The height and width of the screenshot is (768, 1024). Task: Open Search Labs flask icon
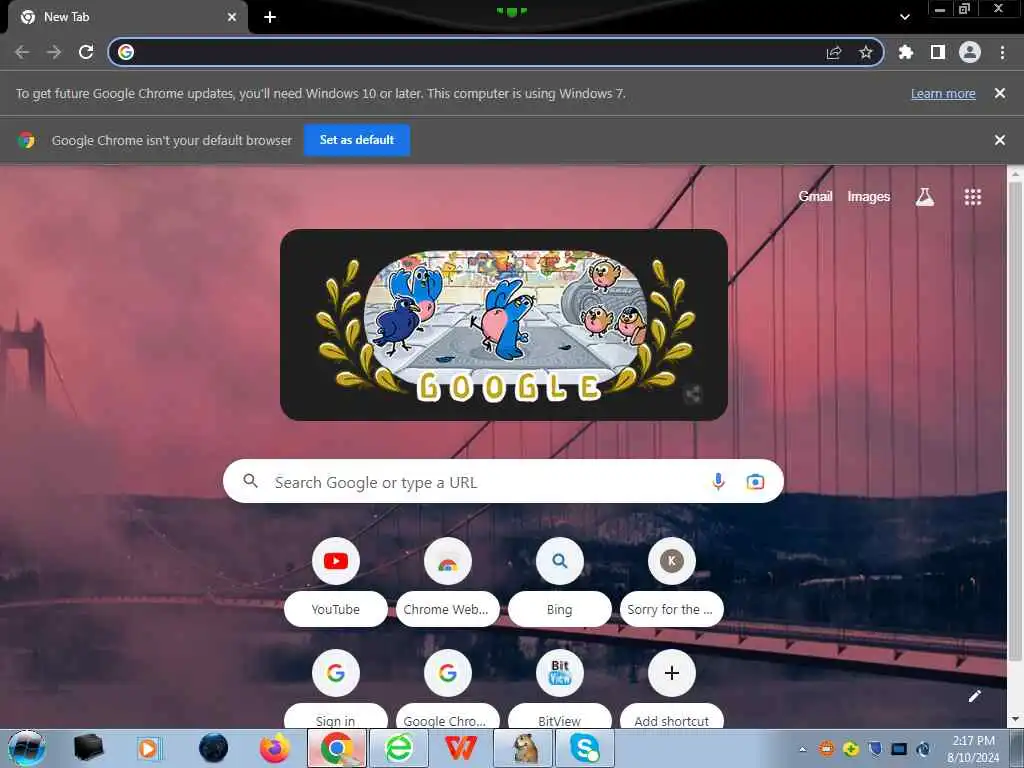(x=925, y=197)
